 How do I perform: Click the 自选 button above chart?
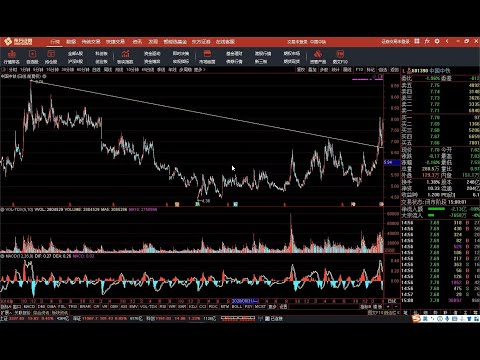383,70
